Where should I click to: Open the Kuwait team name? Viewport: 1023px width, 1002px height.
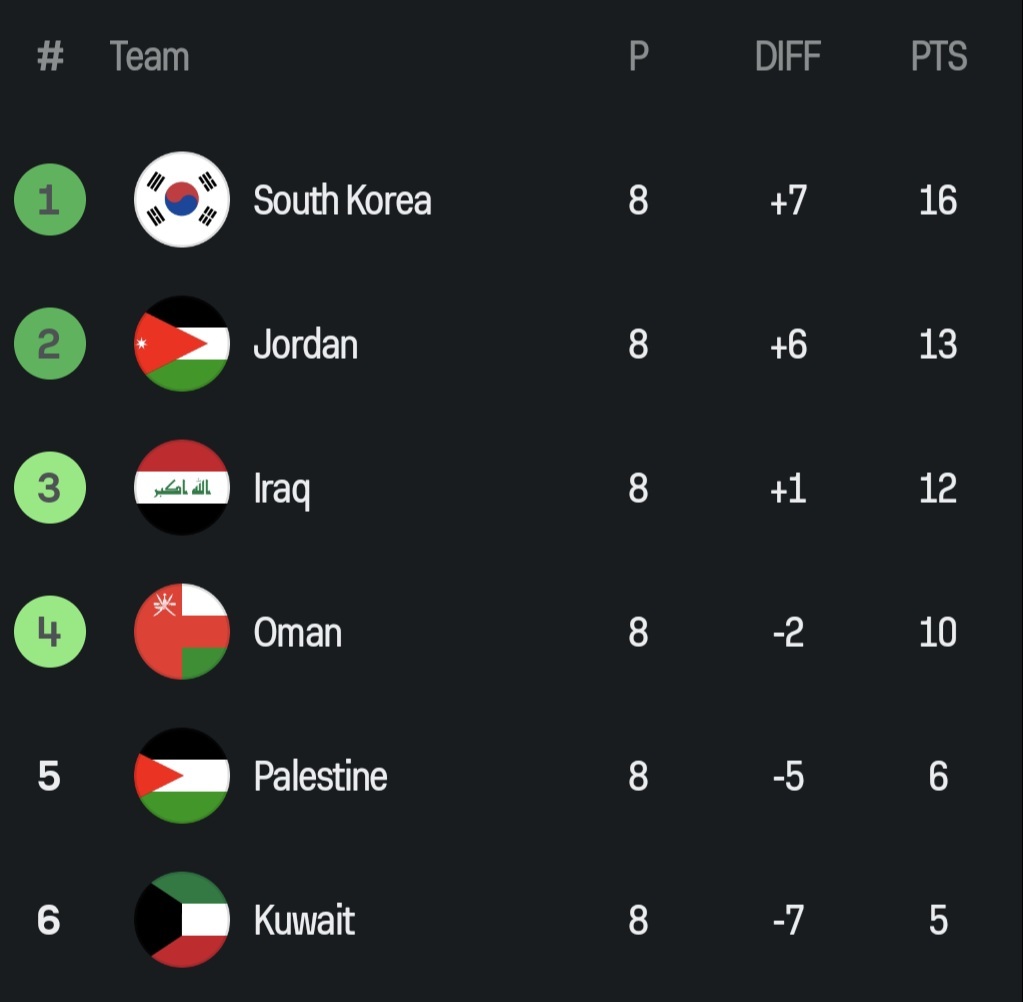coord(304,920)
